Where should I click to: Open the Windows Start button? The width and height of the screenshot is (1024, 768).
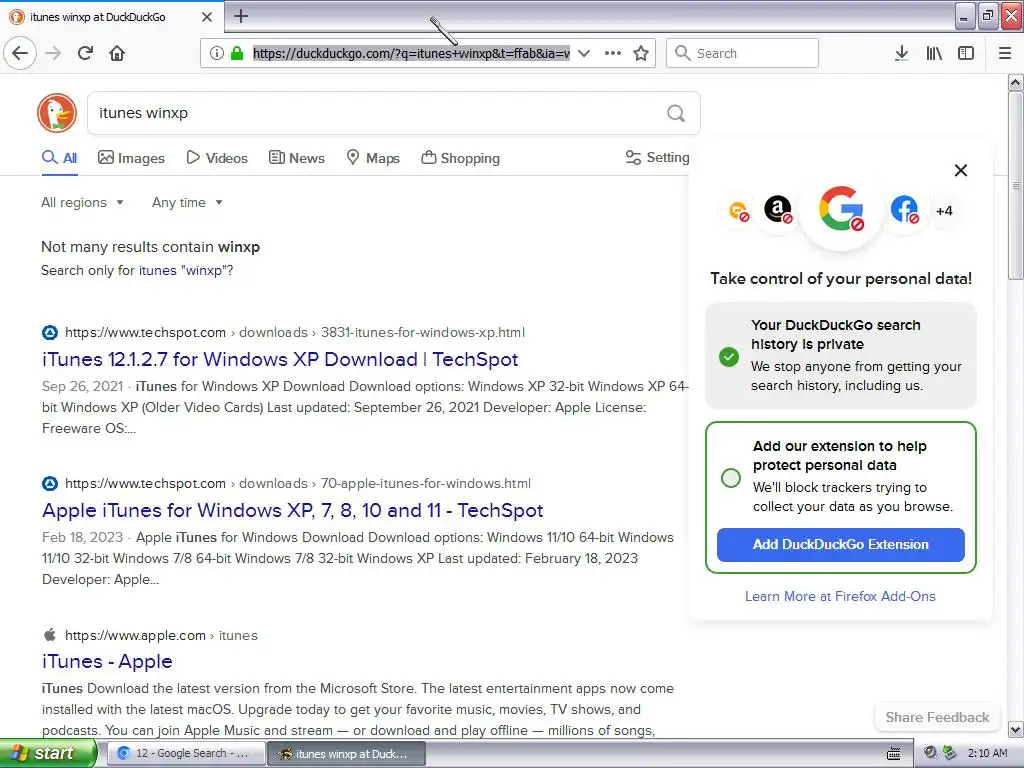(x=48, y=753)
